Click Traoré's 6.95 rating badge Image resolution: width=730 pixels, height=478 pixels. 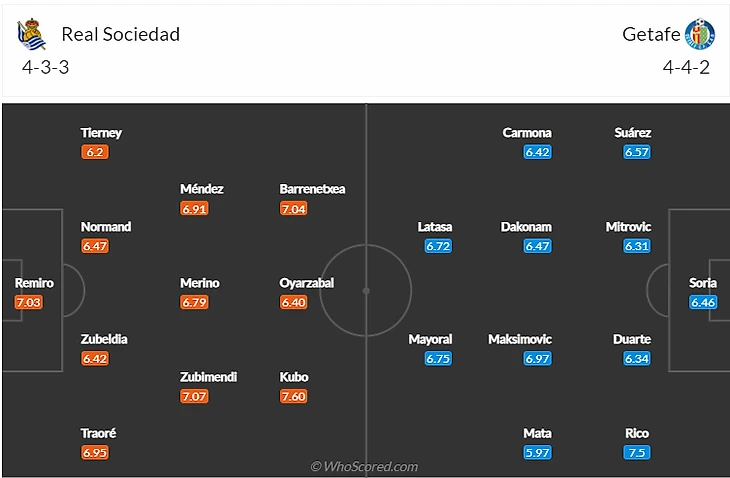click(95, 452)
